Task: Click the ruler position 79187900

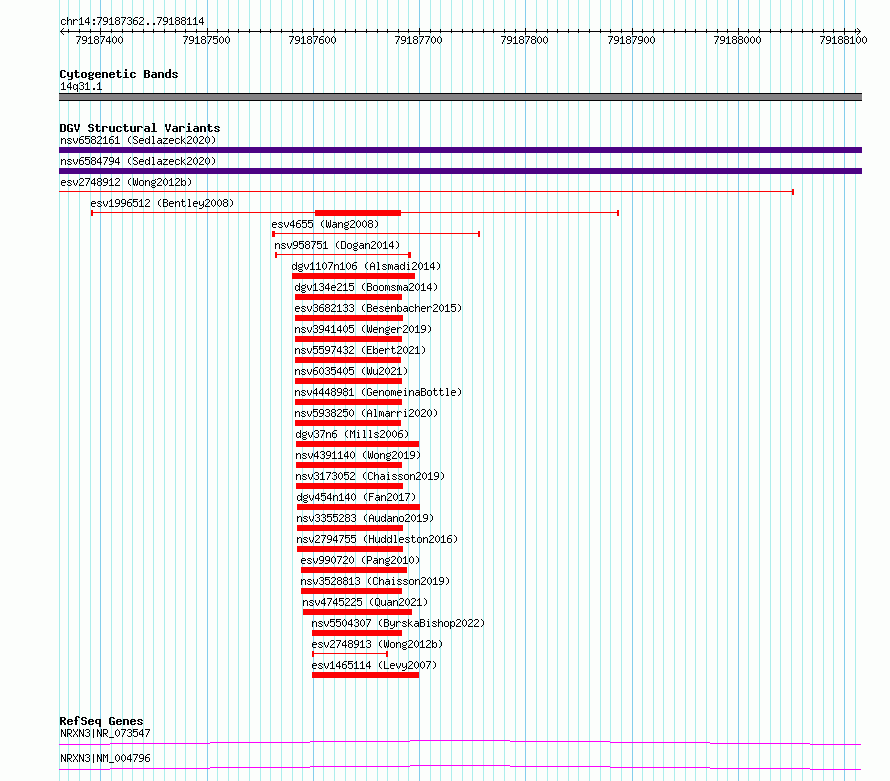Action: click(631, 40)
